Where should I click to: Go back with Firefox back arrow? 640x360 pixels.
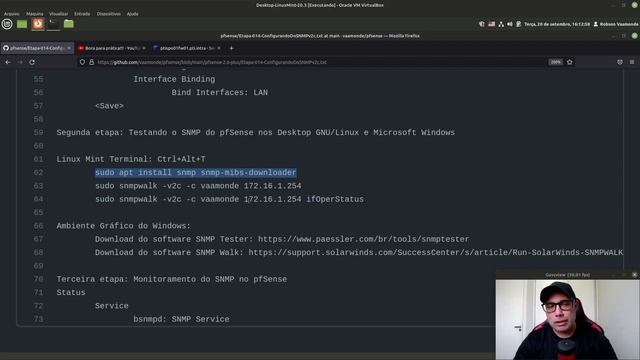coord(8,62)
